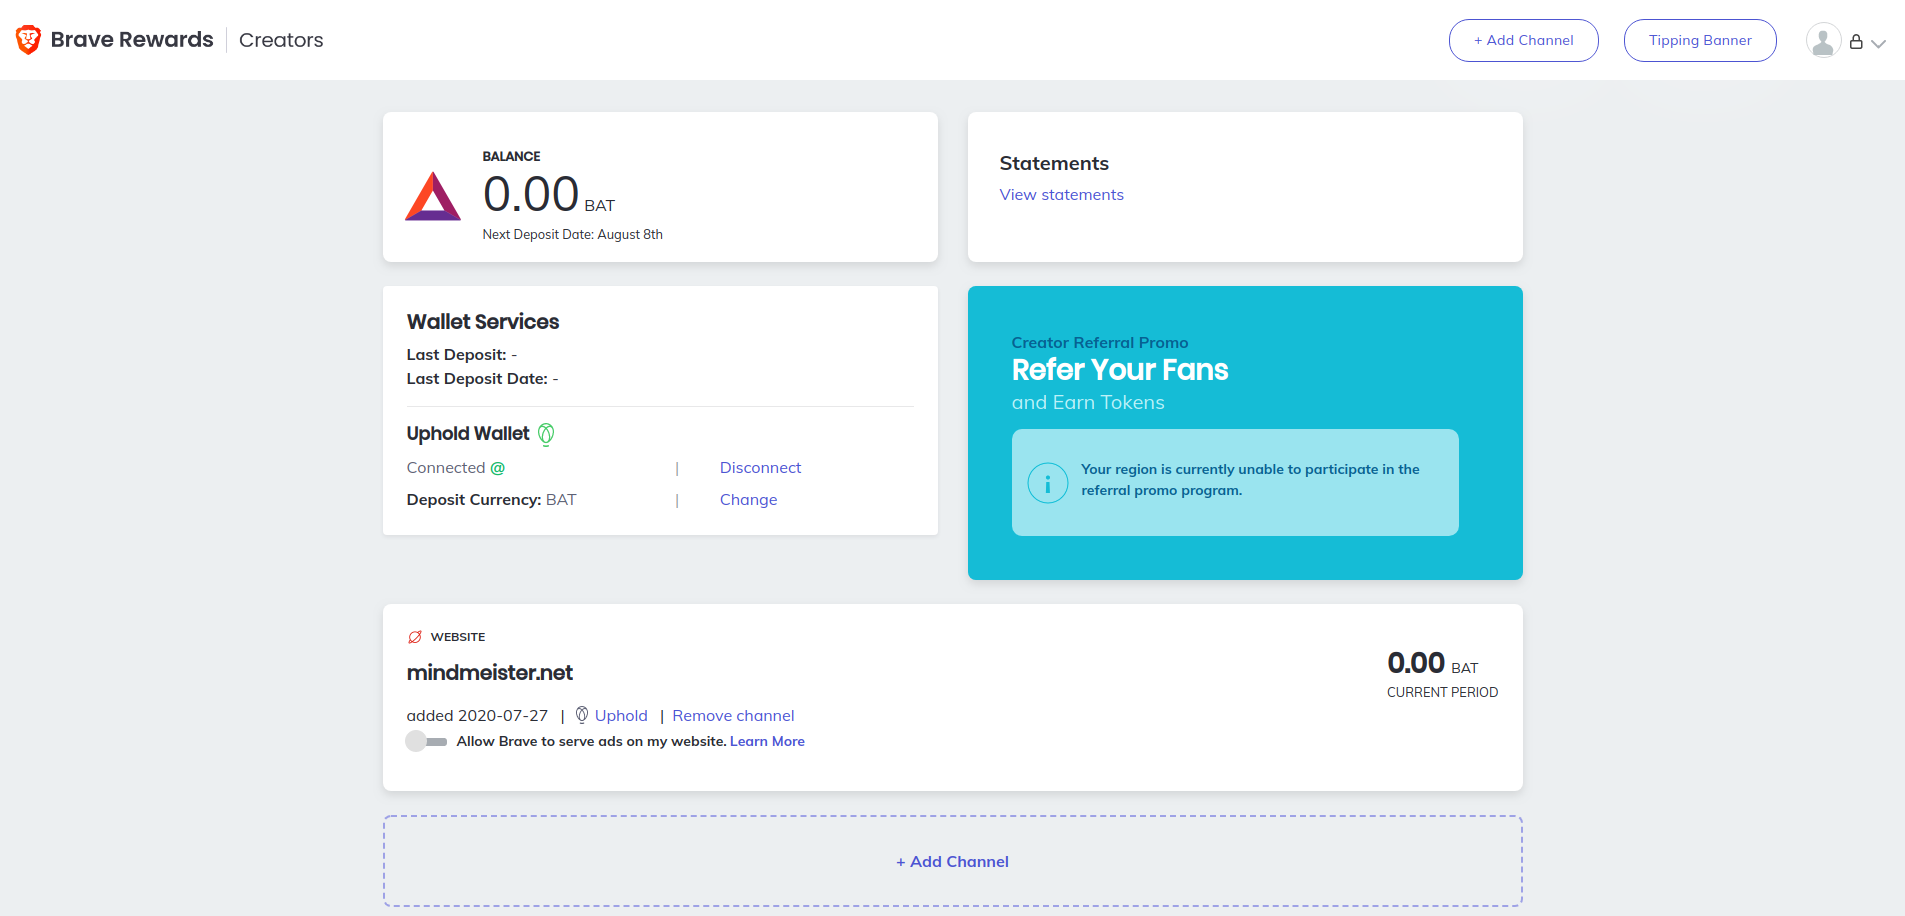
Task: Click the website channel icon above mindmeister.net
Action: pos(415,637)
